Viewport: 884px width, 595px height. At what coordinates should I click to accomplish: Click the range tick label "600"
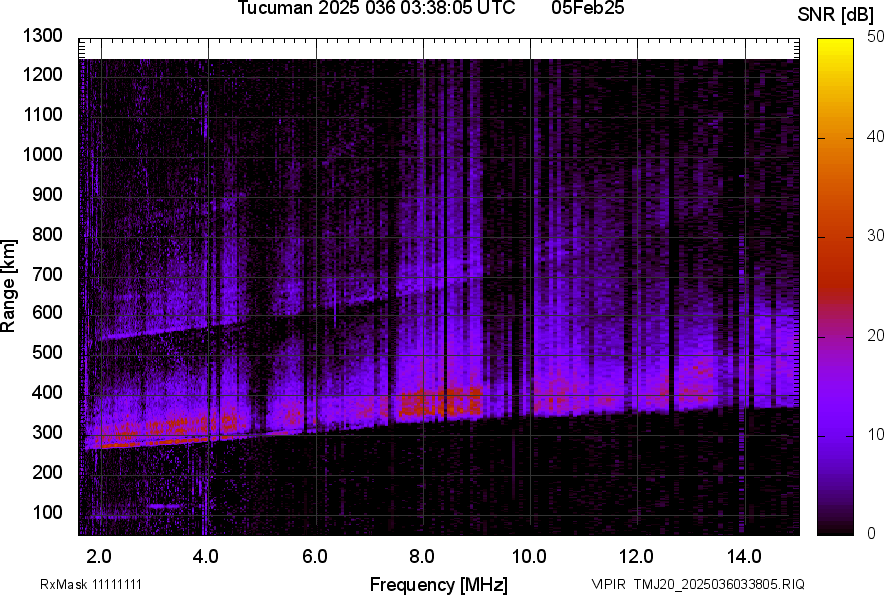pyautogui.click(x=47, y=312)
